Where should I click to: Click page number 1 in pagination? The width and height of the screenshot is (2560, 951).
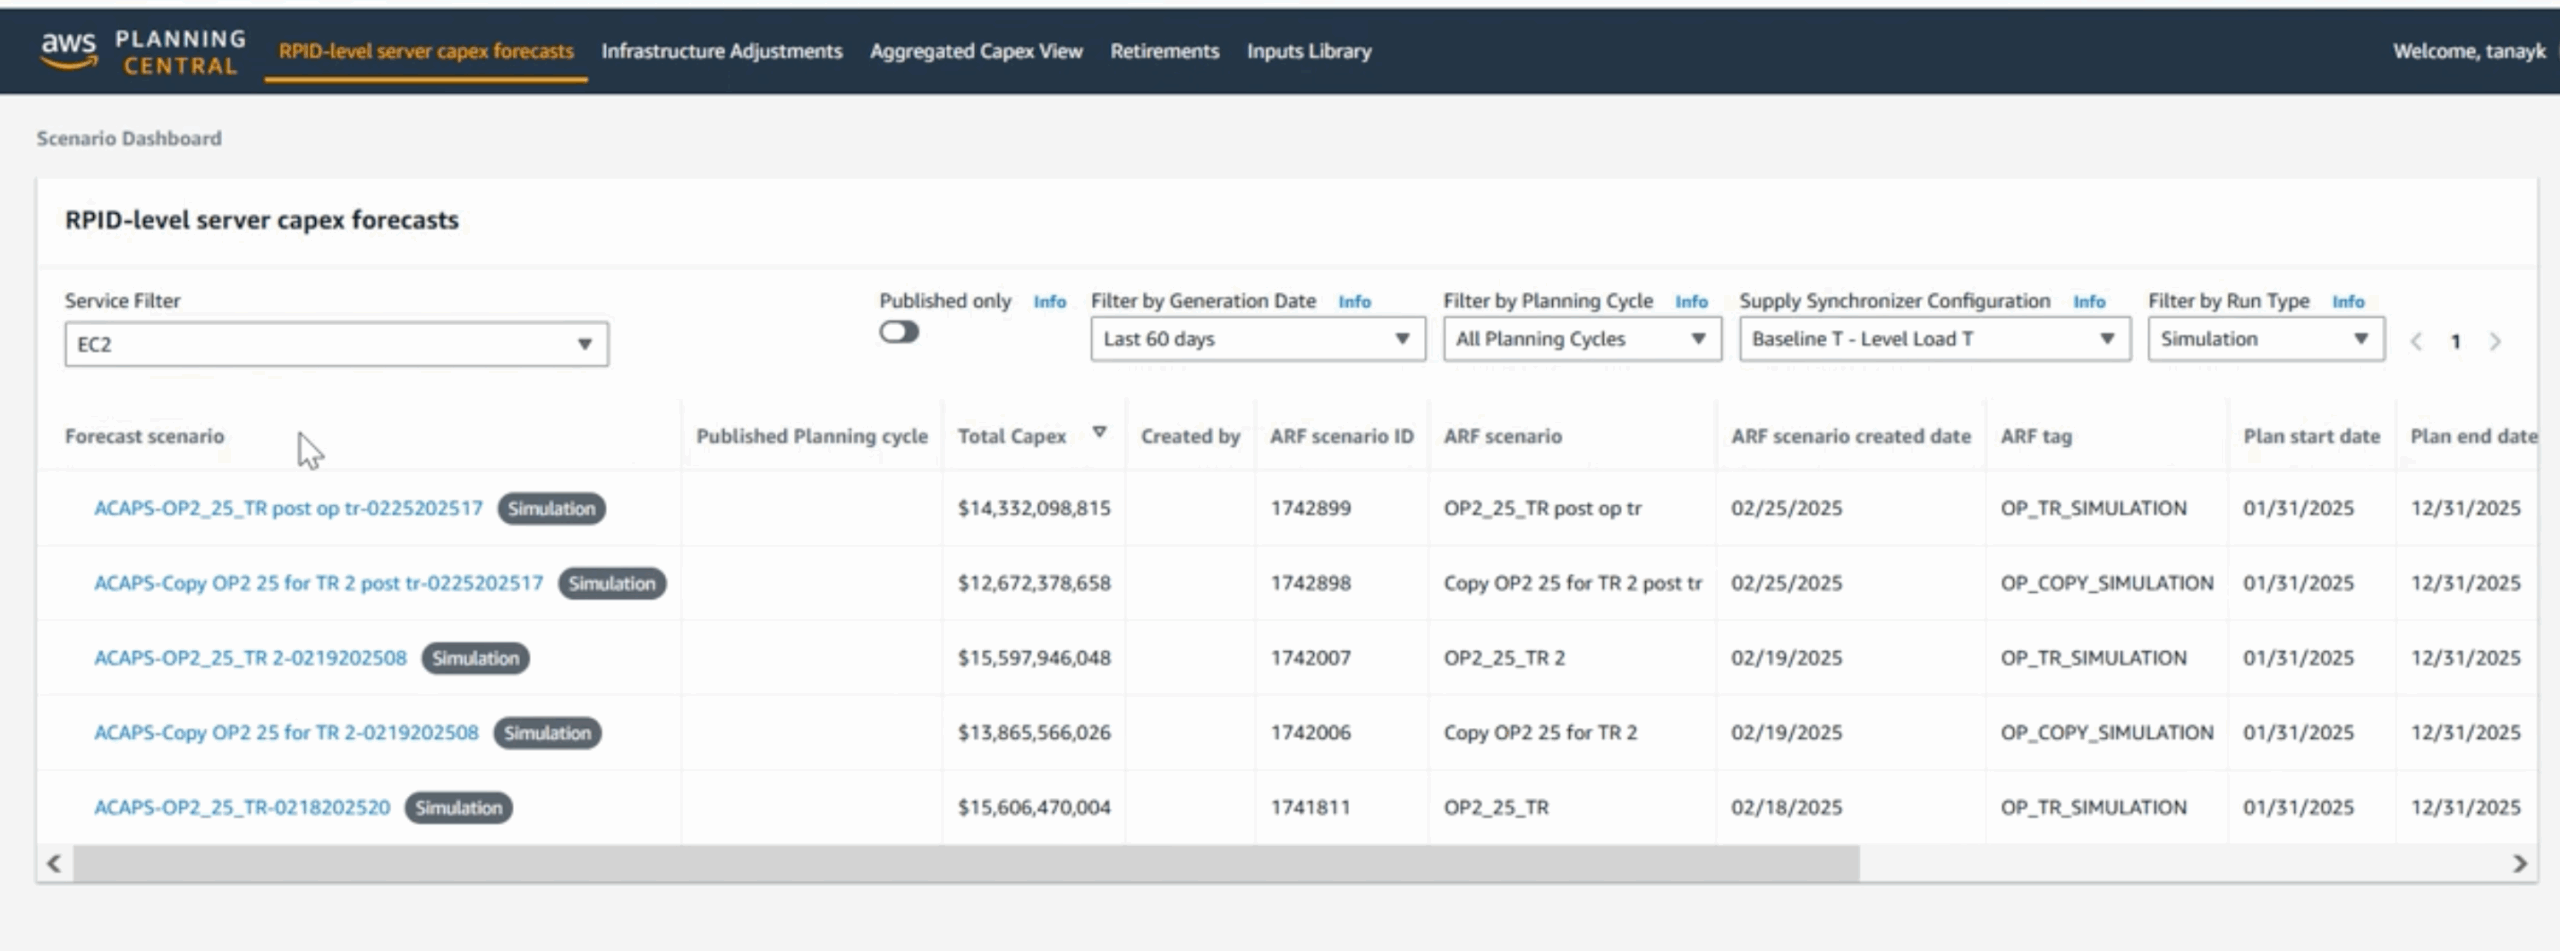(x=2455, y=342)
